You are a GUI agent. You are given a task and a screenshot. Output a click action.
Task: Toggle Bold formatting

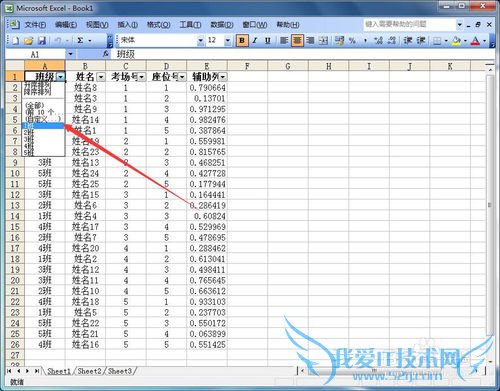tap(242, 41)
